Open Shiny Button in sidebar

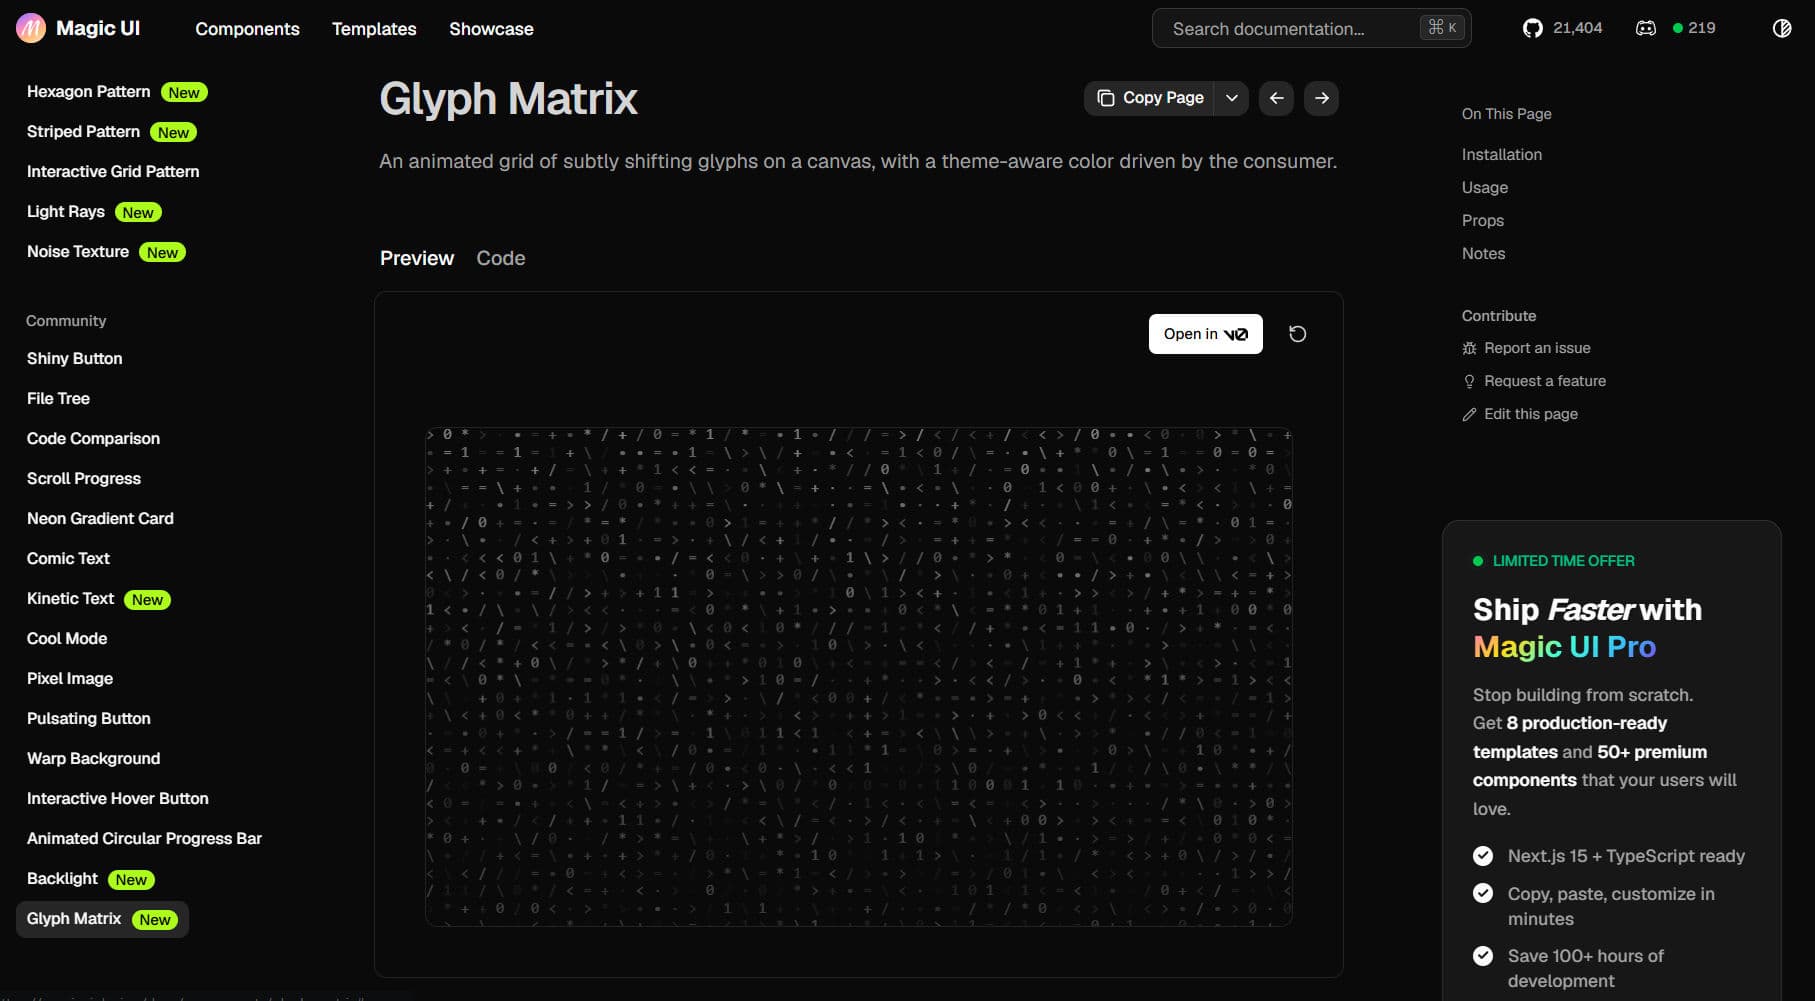(x=74, y=358)
